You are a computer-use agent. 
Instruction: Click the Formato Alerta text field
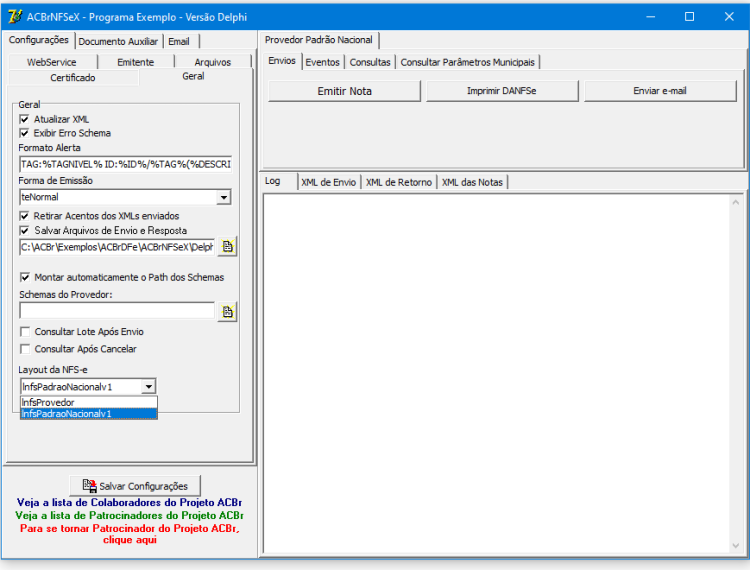coord(126,164)
